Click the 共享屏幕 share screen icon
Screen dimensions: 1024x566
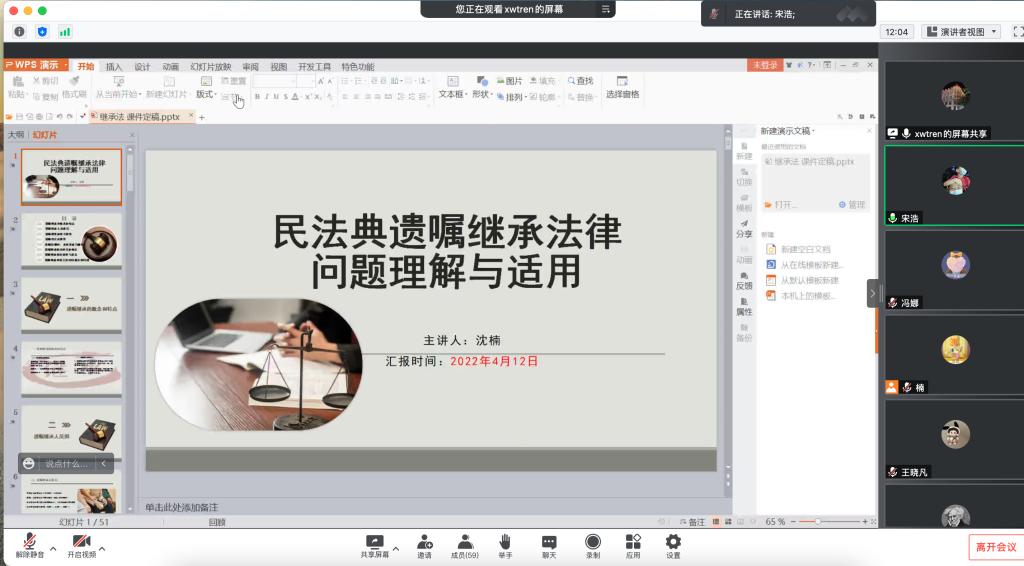(375, 543)
